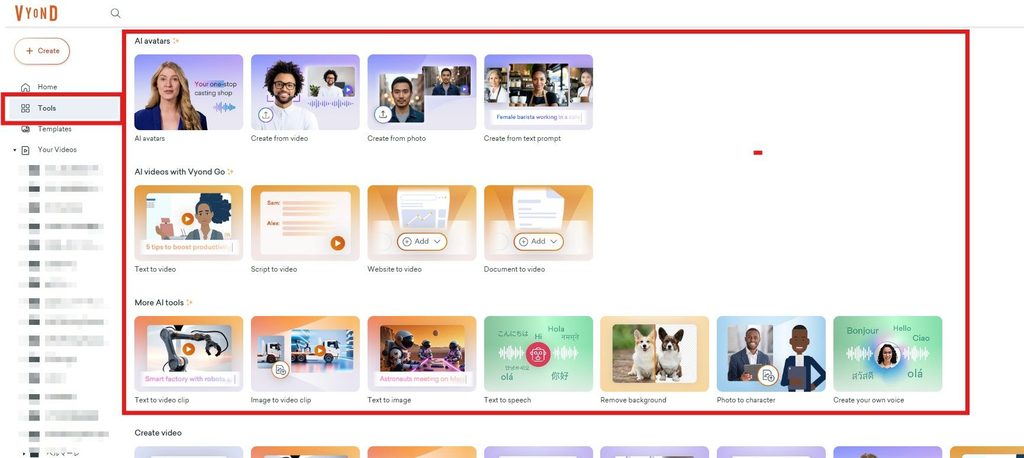Viewport: 1024px width, 458px height.
Task: Open the Script to video card
Action: 305,223
